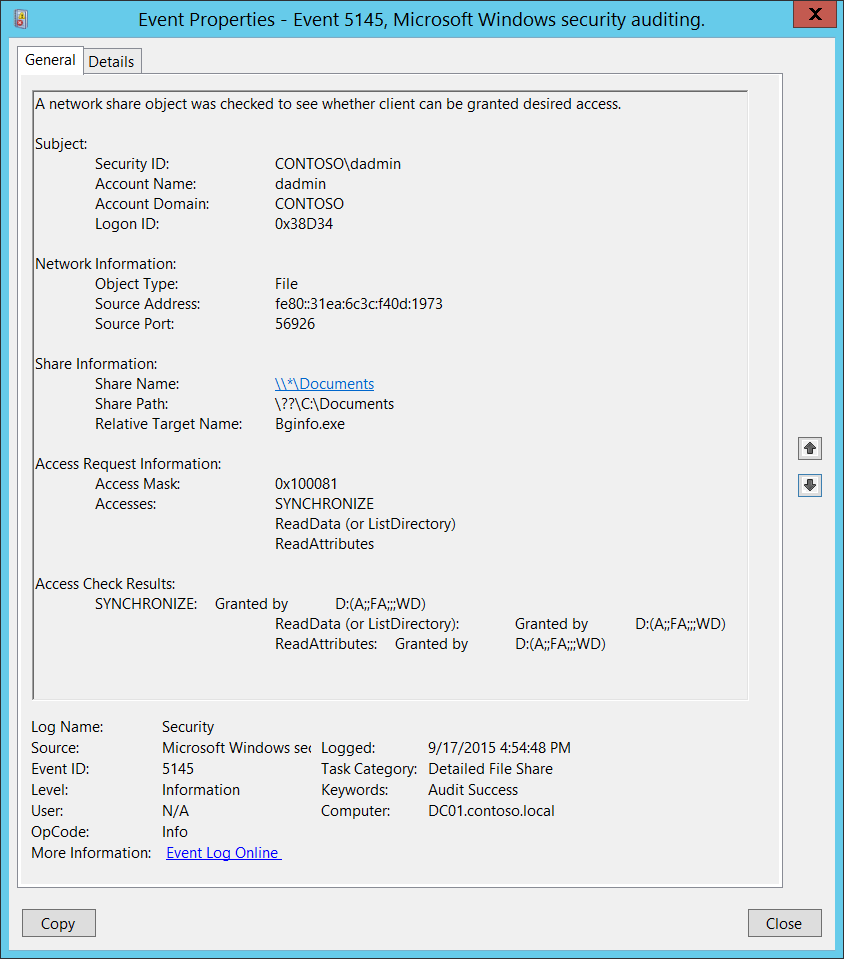Click the Task Category Detailed File Share
The width and height of the screenshot is (844, 959).
(490, 769)
